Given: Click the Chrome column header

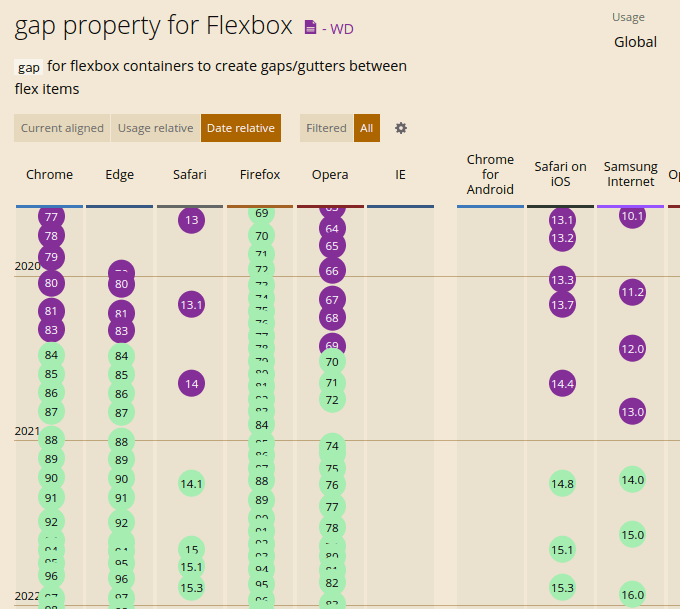Looking at the screenshot, I should pos(49,174).
